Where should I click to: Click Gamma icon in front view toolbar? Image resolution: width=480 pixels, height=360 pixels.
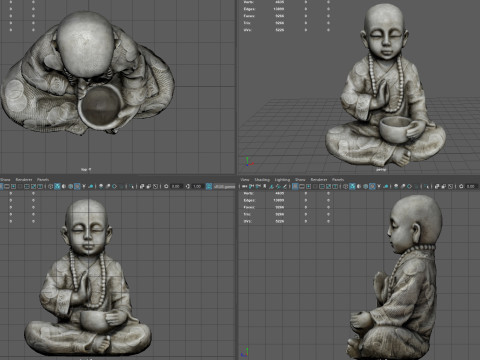pos(188,186)
